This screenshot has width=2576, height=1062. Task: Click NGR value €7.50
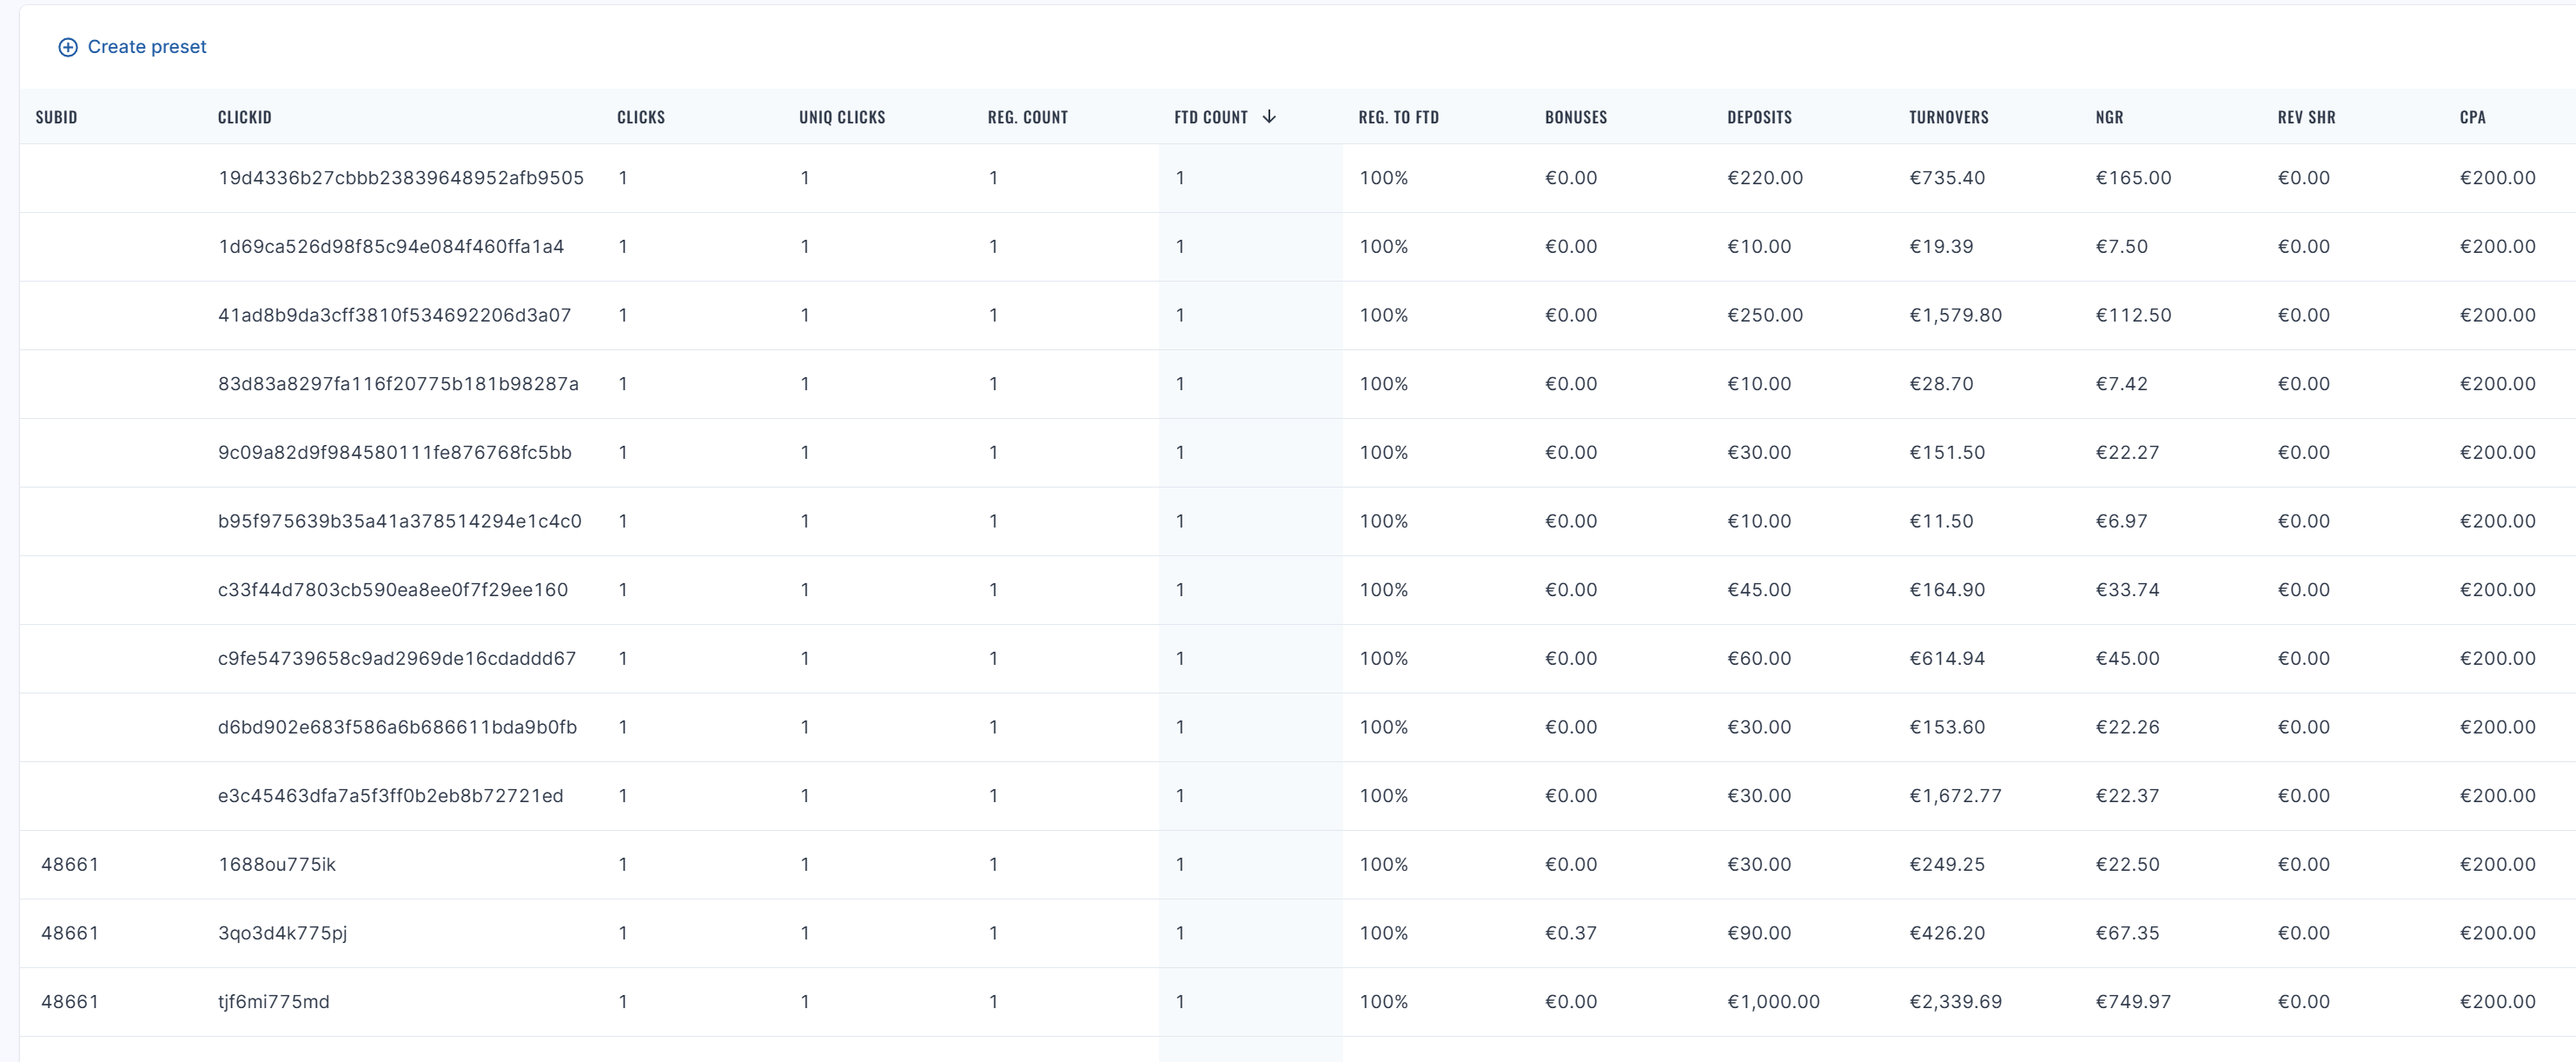tap(2121, 247)
